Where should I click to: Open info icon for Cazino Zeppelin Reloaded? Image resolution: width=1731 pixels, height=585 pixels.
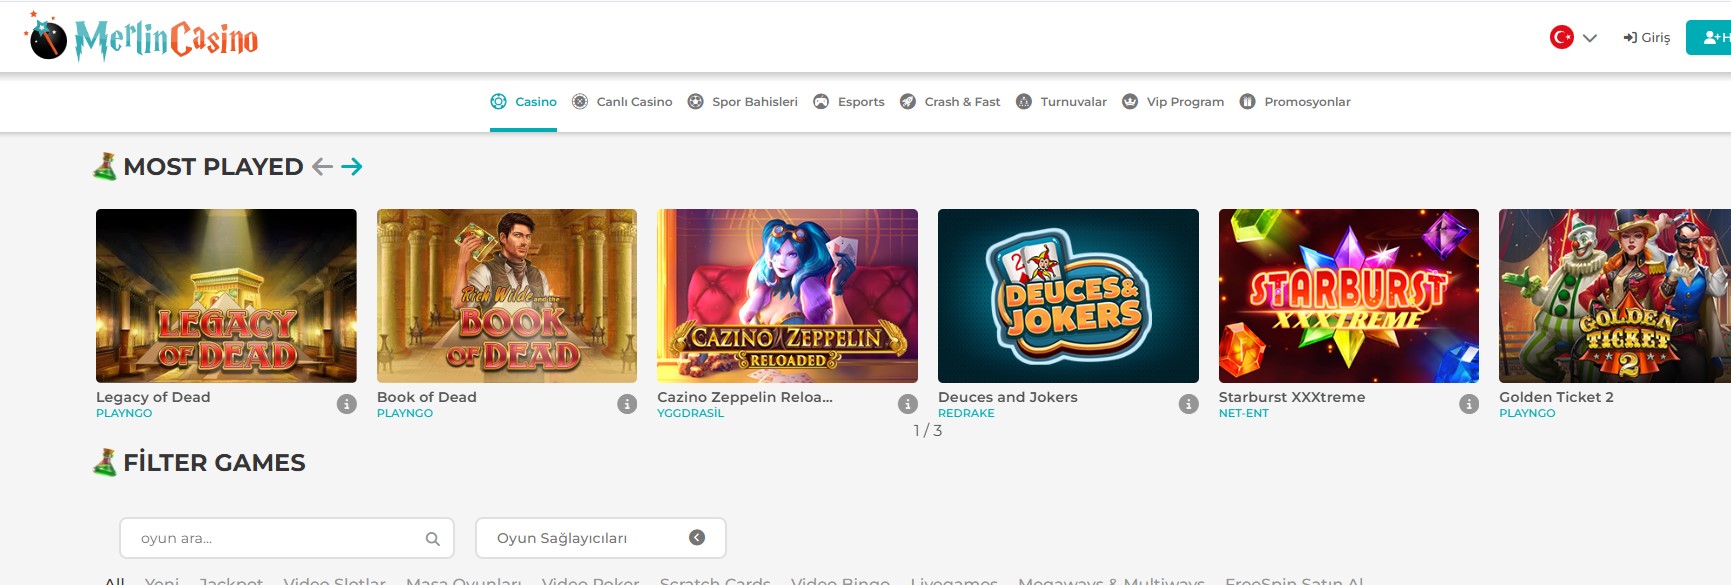(x=908, y=404)
